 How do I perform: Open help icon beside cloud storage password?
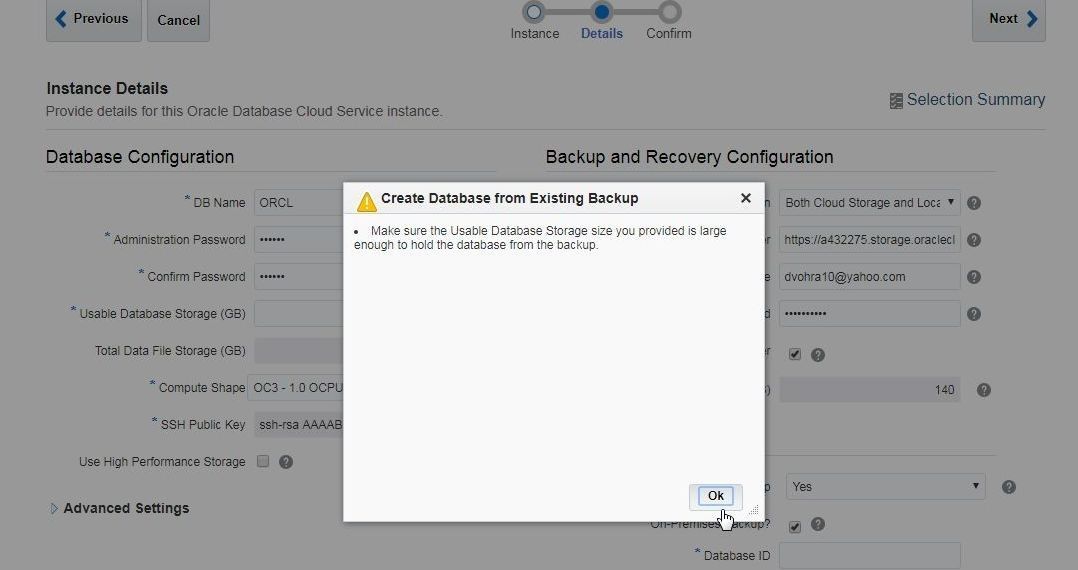pos(974,314)
